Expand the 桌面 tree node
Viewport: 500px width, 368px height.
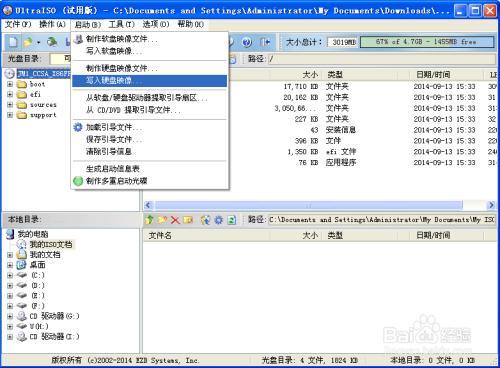10,265
